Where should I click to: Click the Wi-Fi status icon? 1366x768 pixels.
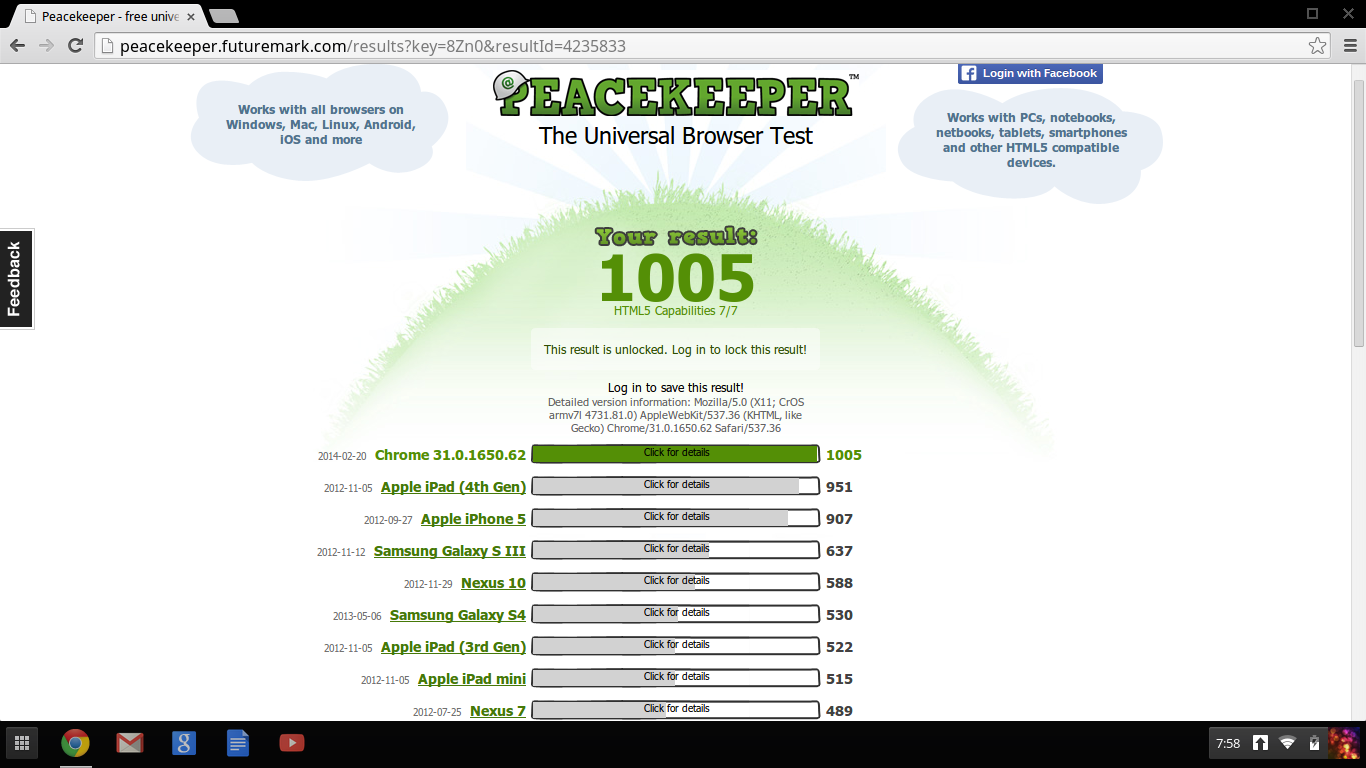1287,743
